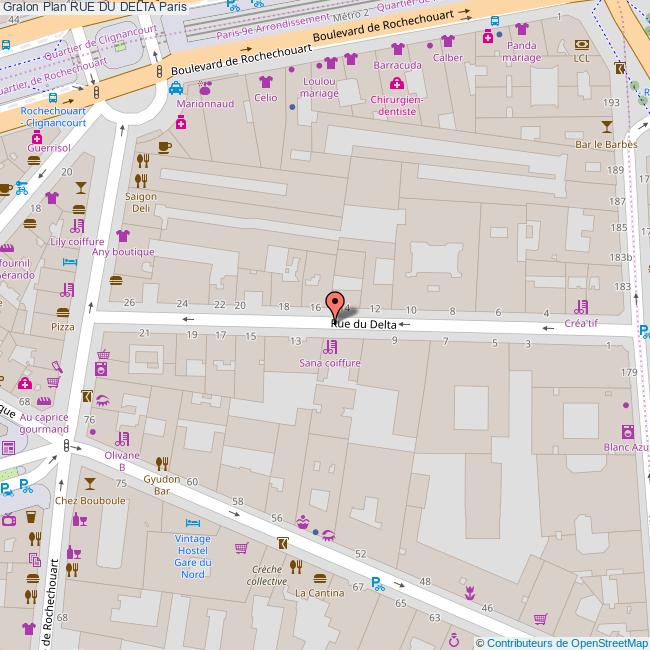Select the Blanc Azur laundry icon
Screen dimensions: 650x650
tap(627, 432)
